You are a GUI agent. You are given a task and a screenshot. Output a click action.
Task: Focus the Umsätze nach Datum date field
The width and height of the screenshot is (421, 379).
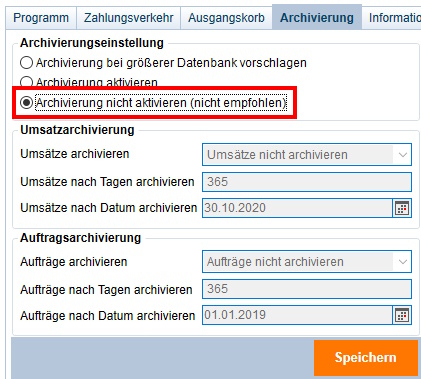tap(297, 208)
